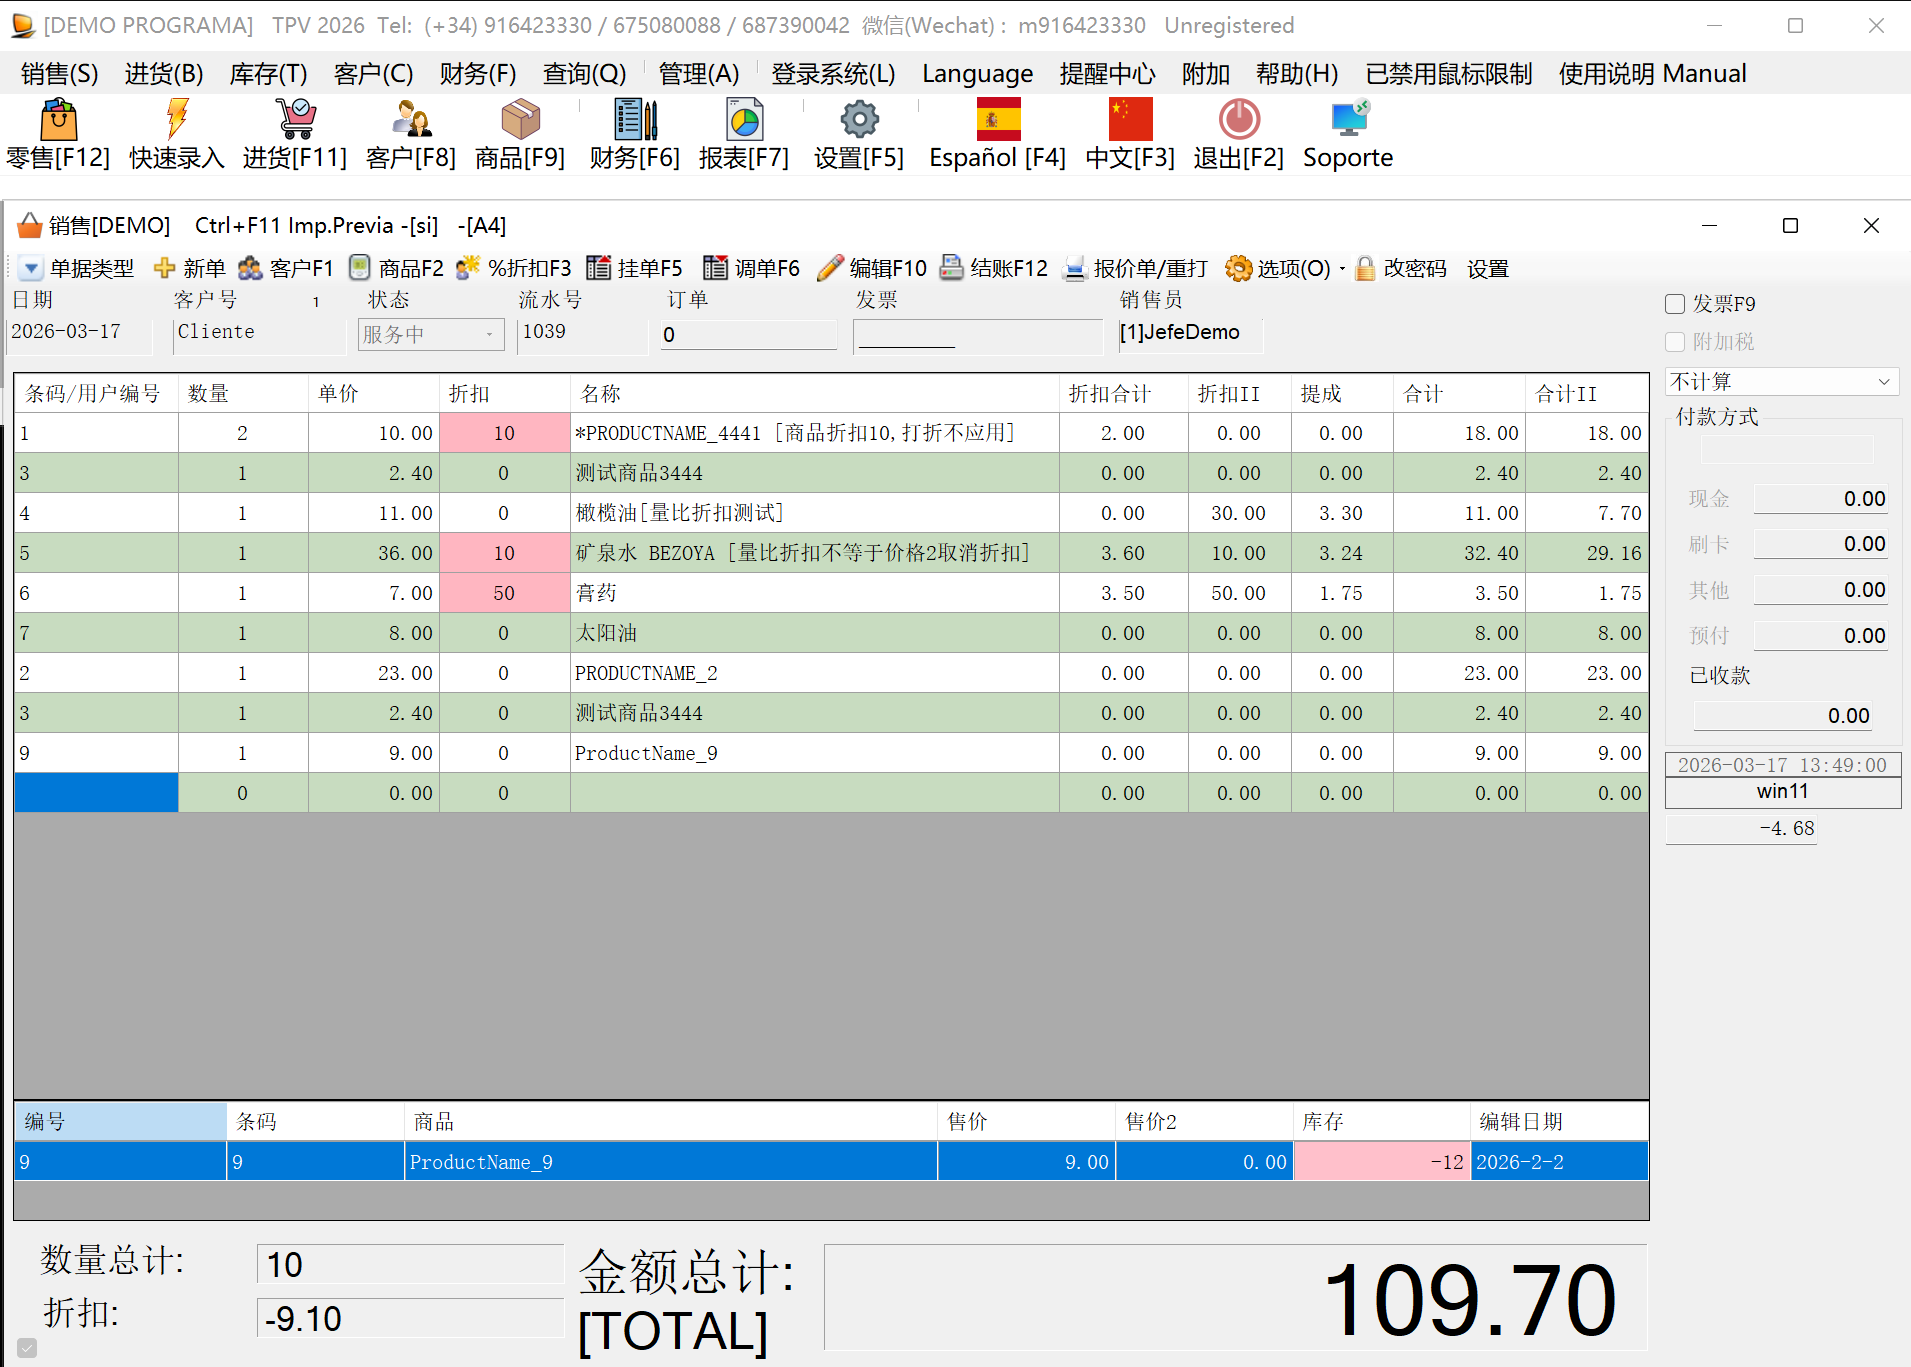This screenshot has height=1367, width=1911.
Task: Expand the 不计算 dropdown
Action: [x=1782, y=381]
